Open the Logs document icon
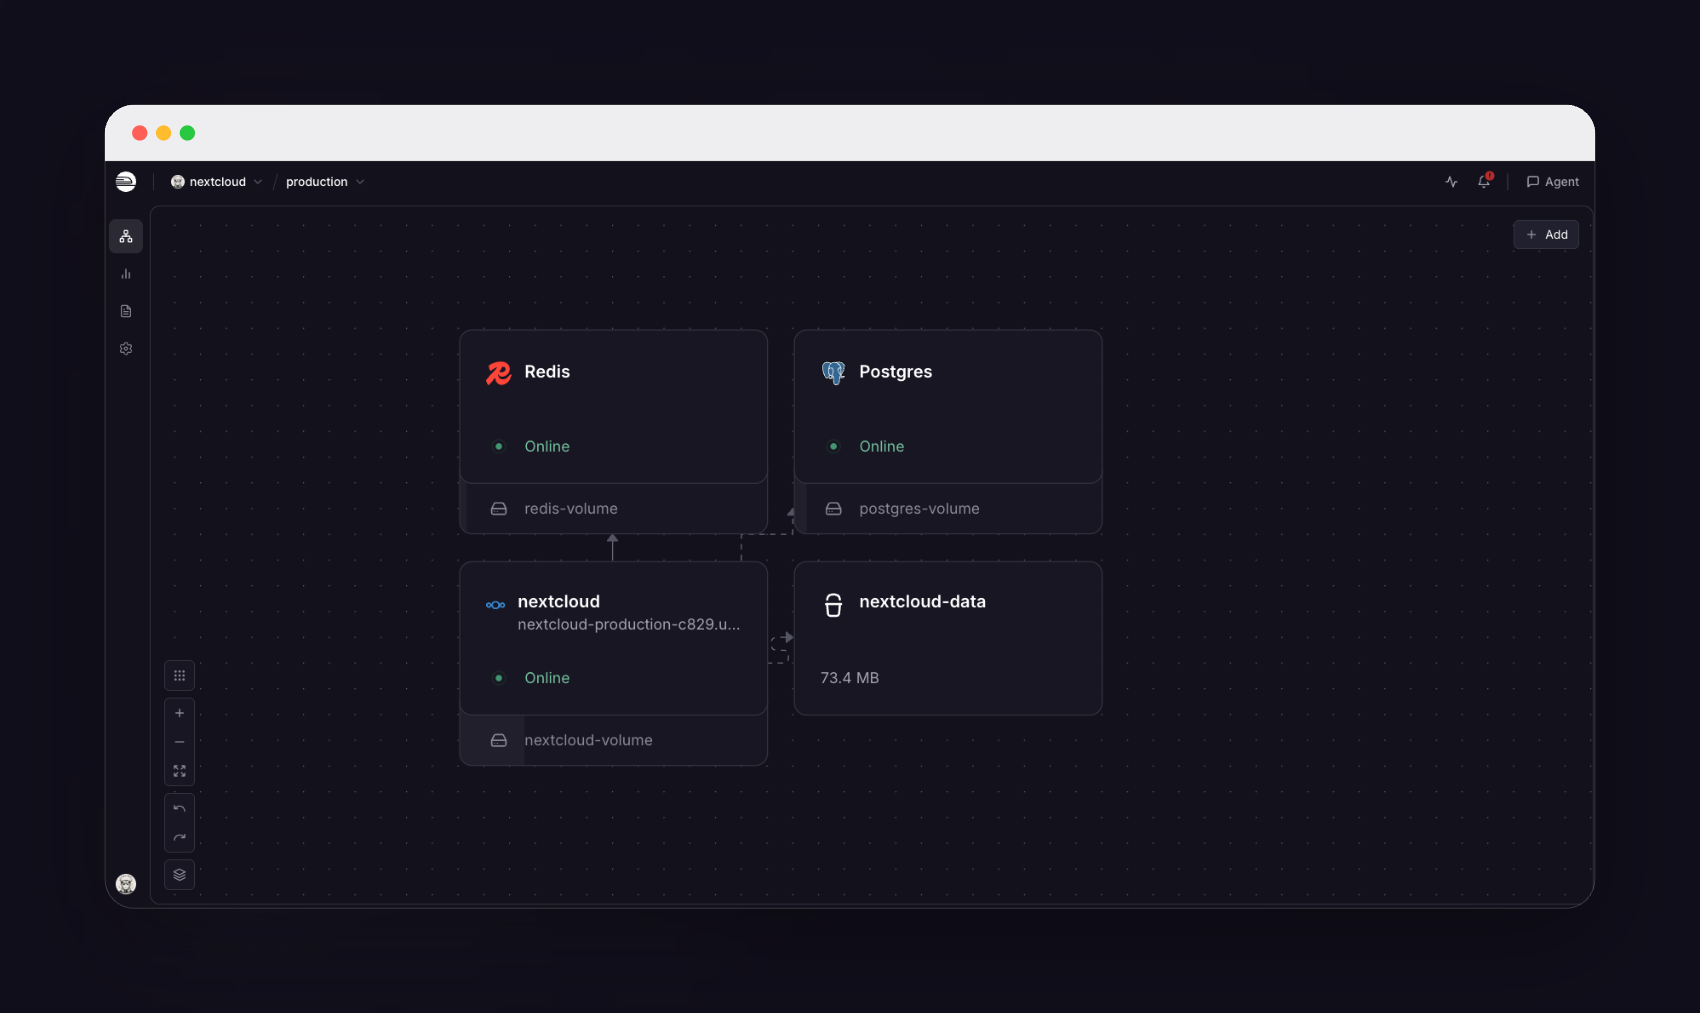 coord(126,311)
